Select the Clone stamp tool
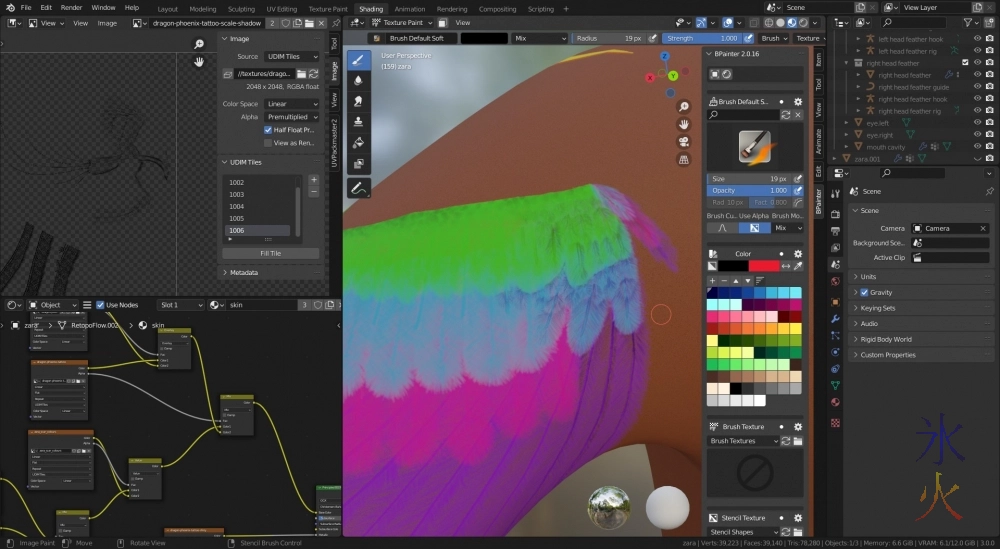The width and height of the screenshot is (1000, 549). tap(358, 122)
